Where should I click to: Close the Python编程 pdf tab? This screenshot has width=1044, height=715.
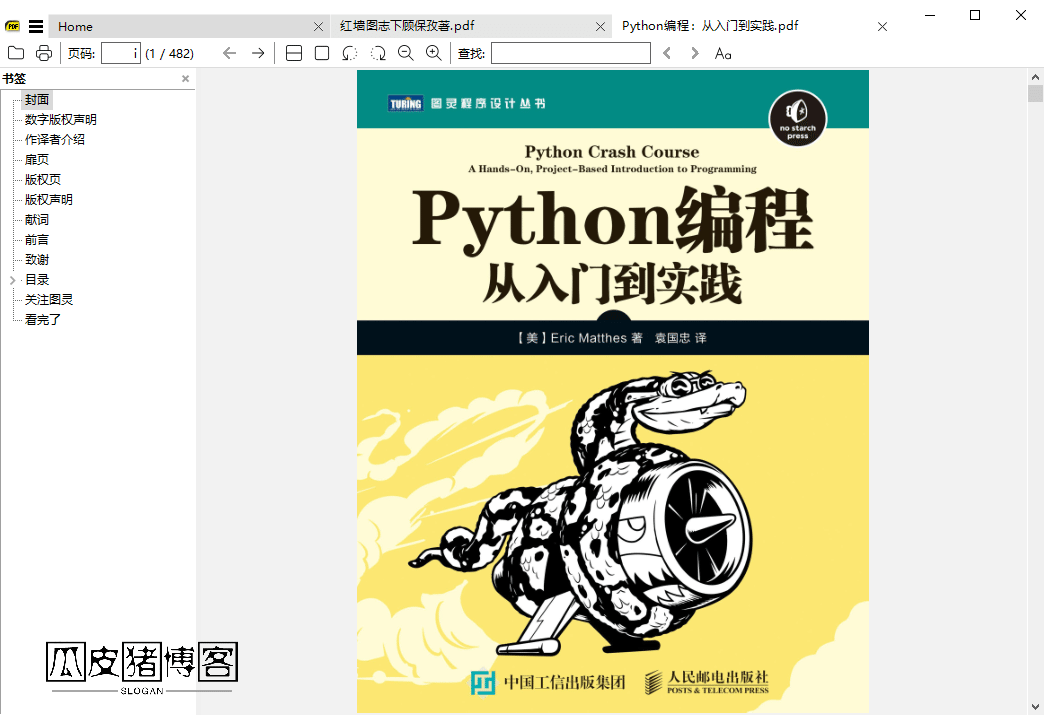pos(882,27)
